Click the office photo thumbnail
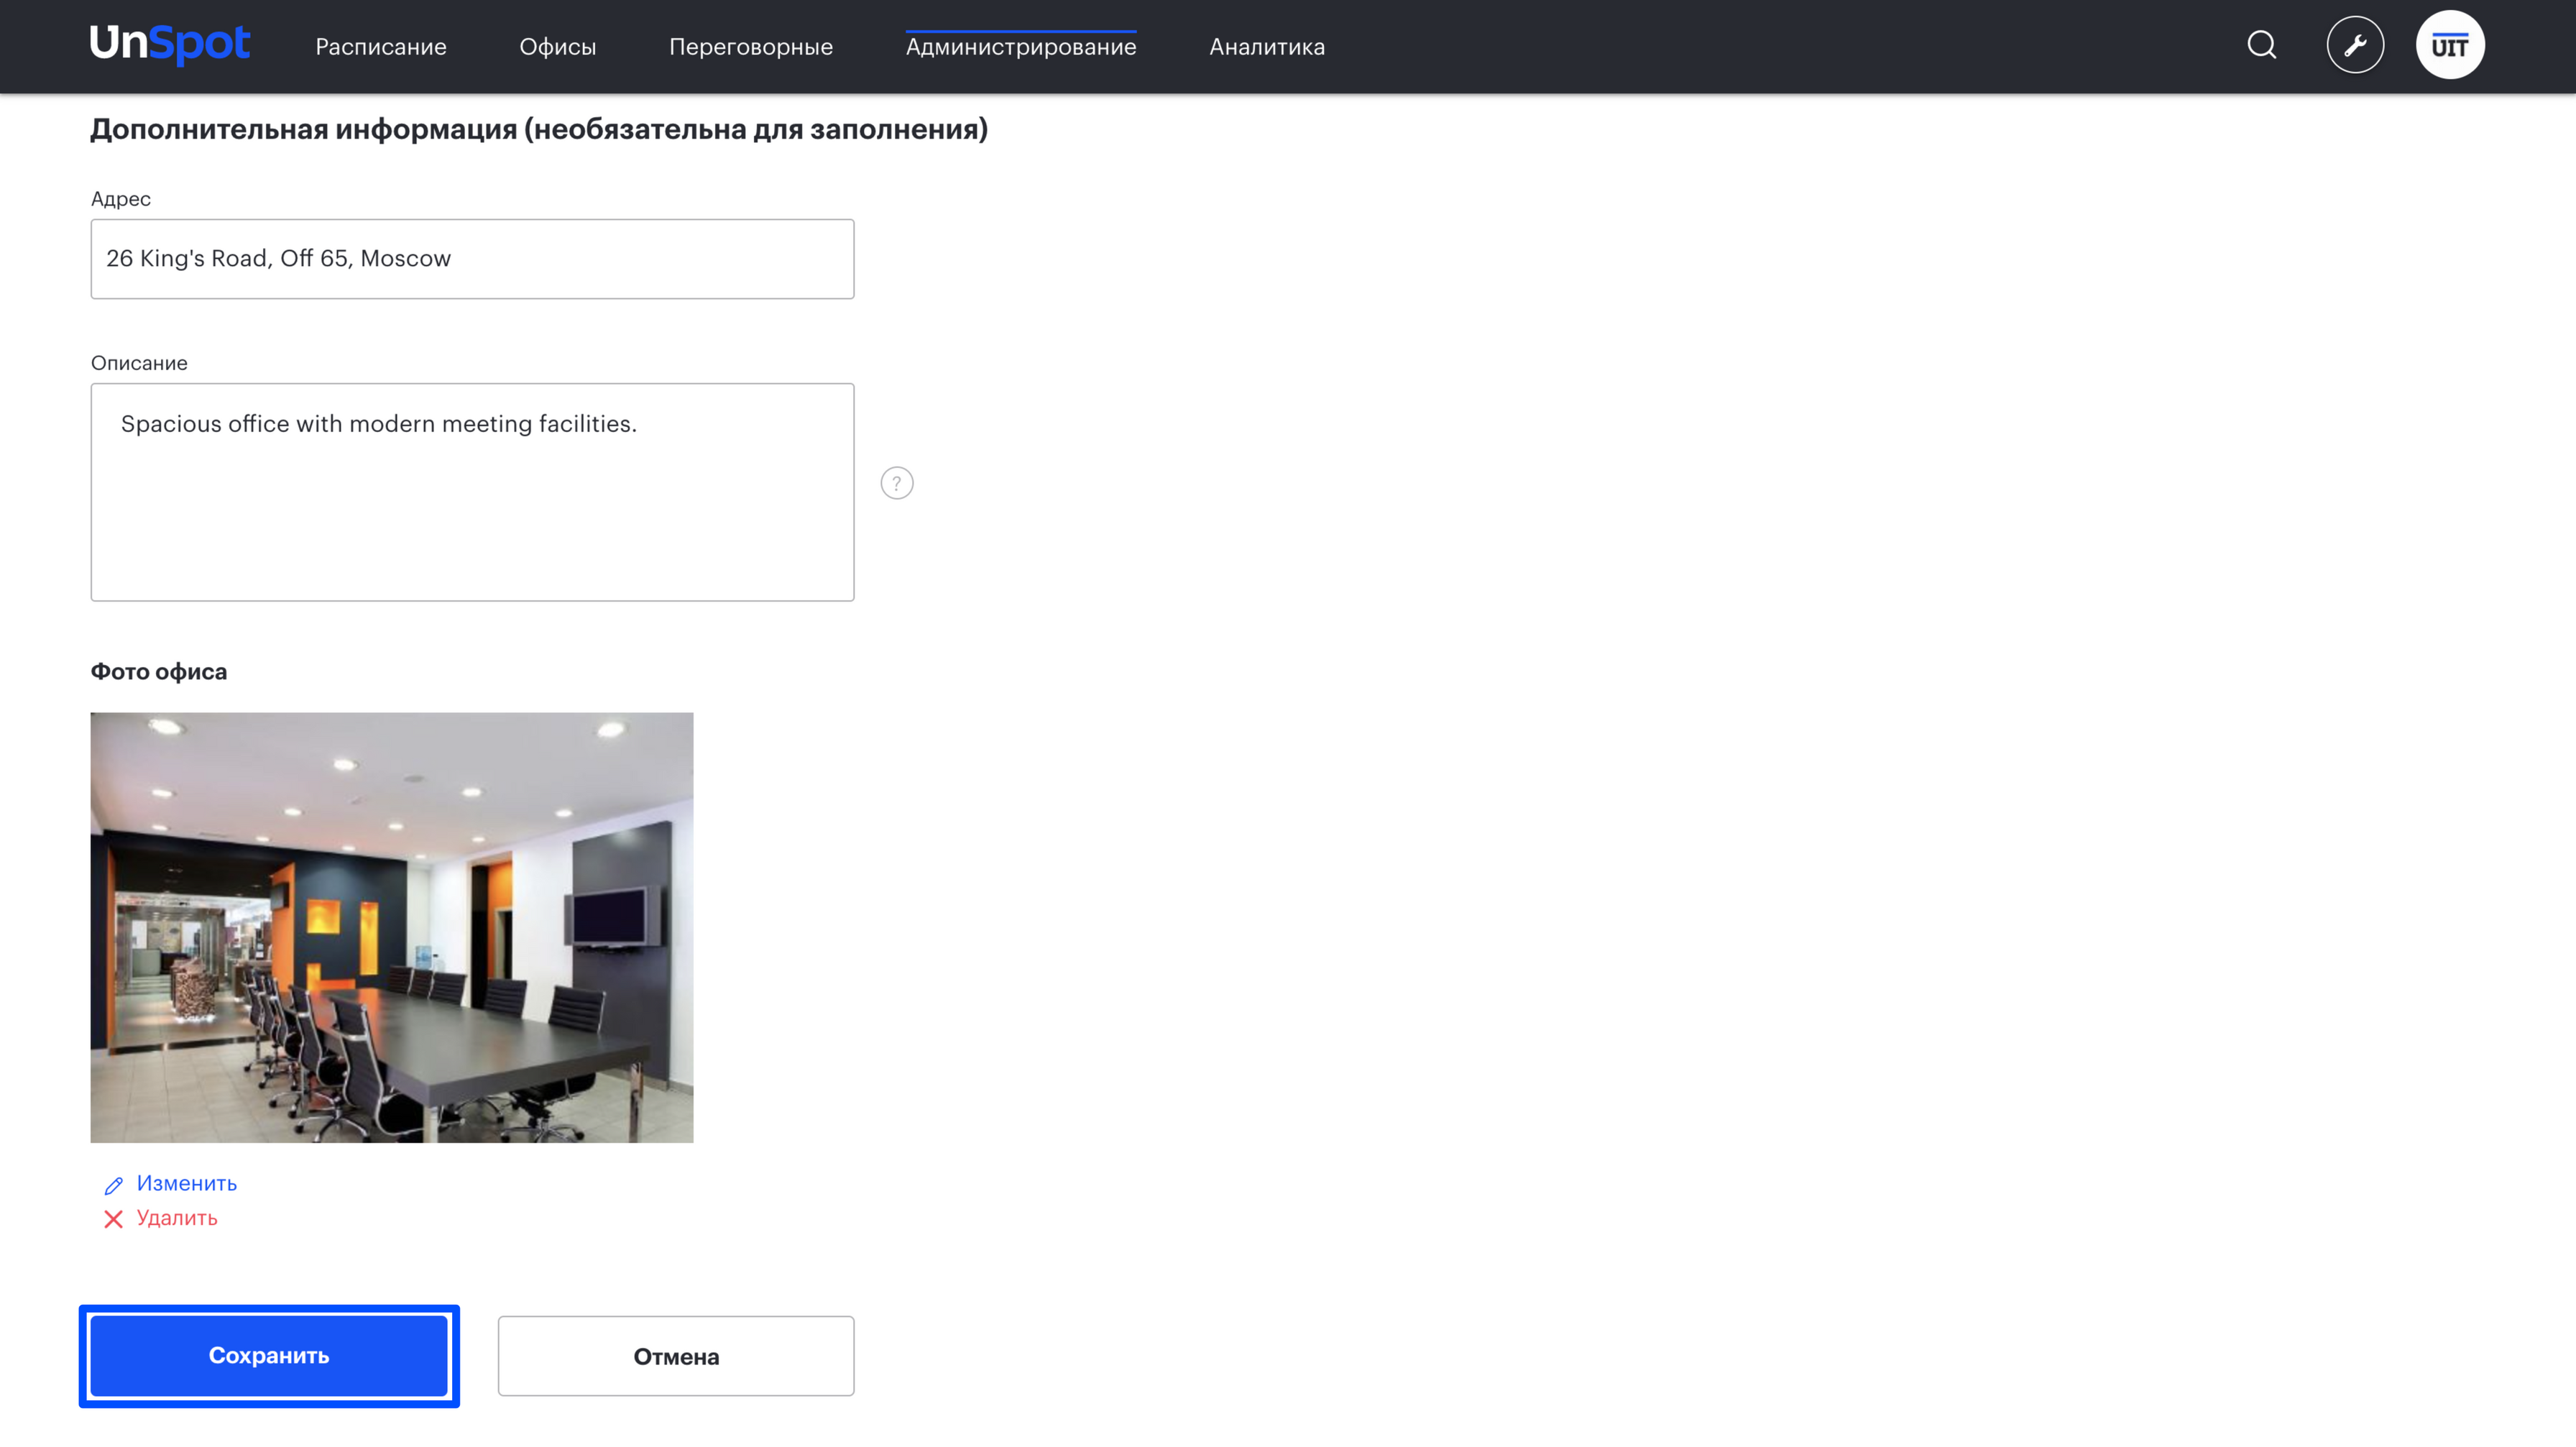 pyautogui.click(x=392, y=928)
